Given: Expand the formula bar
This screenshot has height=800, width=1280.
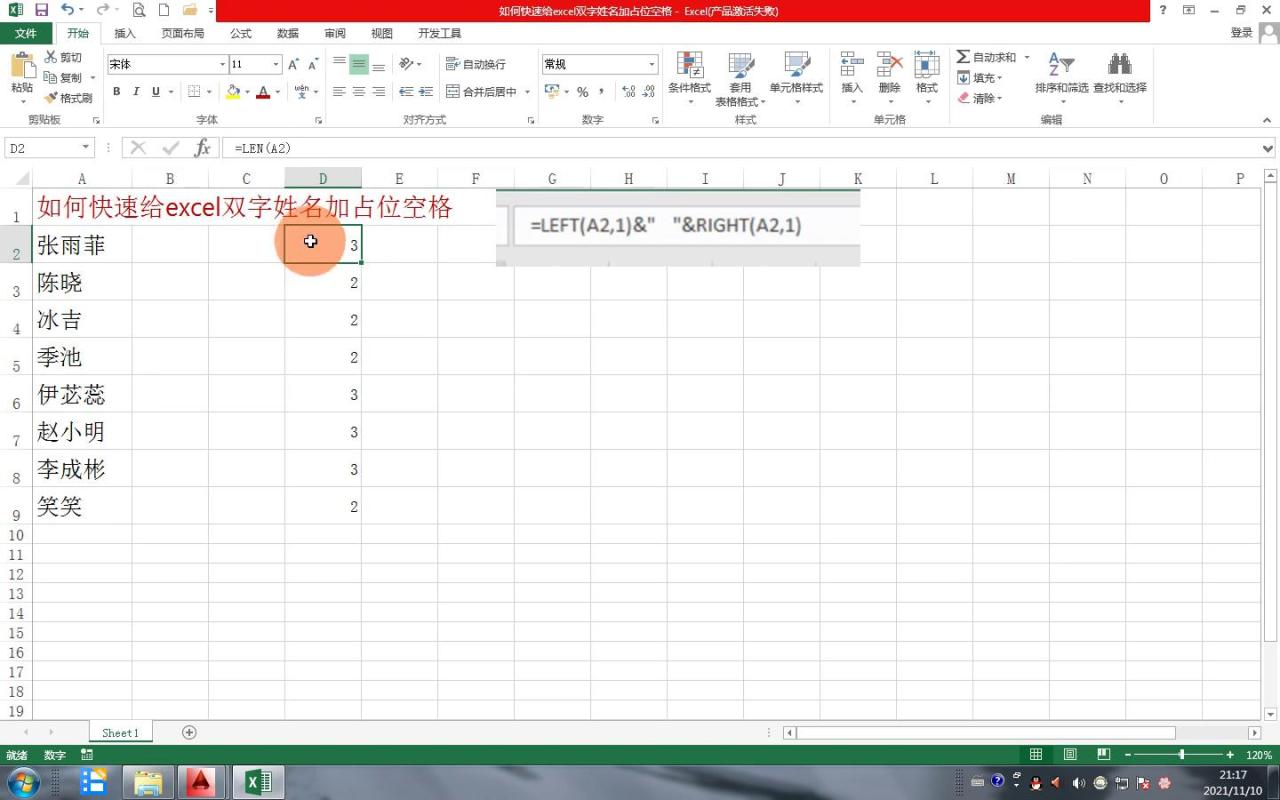Looking at the screenshot, I should 1268,148.
